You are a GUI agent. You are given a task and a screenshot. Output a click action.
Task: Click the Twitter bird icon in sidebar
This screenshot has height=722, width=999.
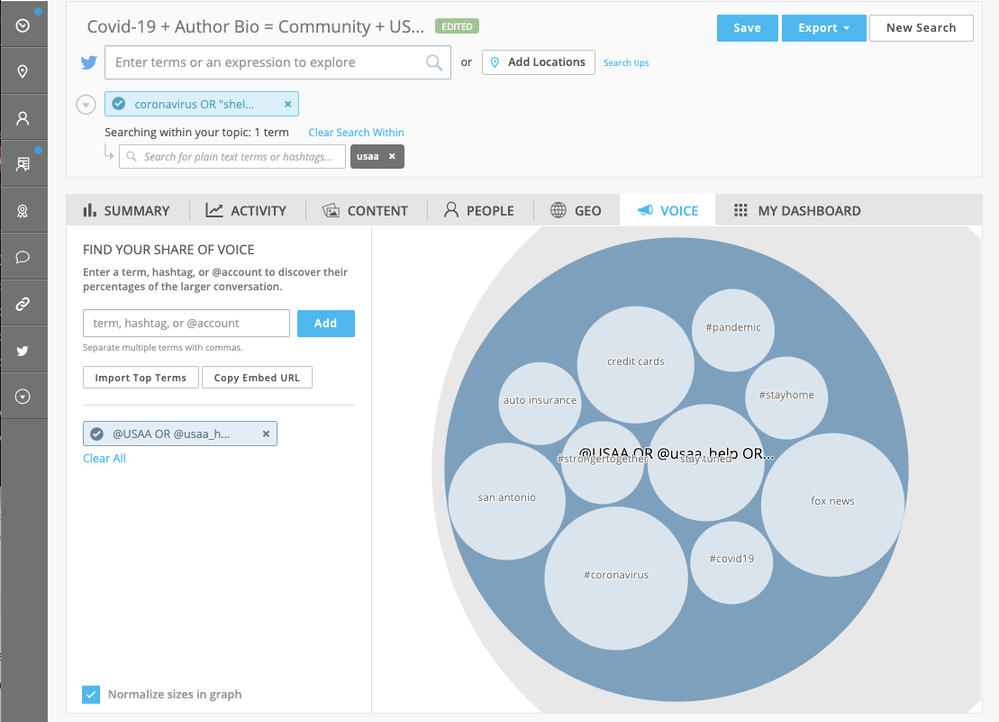(x=22, y=351)
